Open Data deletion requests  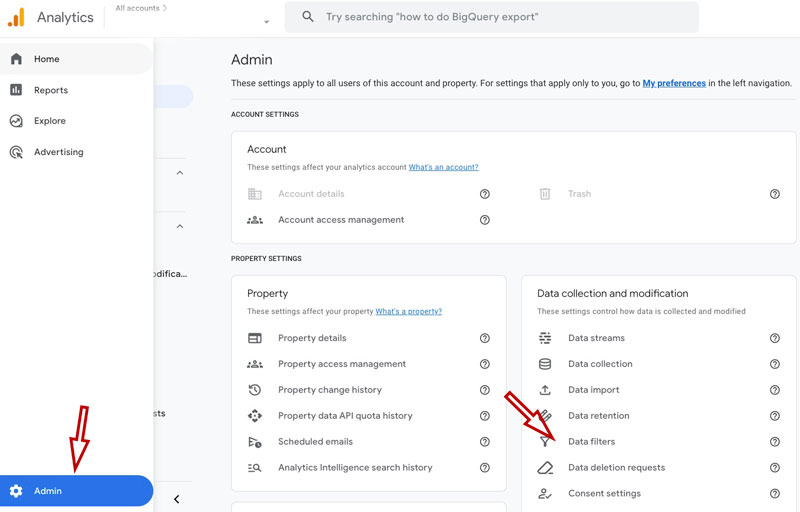click(616, 468)
